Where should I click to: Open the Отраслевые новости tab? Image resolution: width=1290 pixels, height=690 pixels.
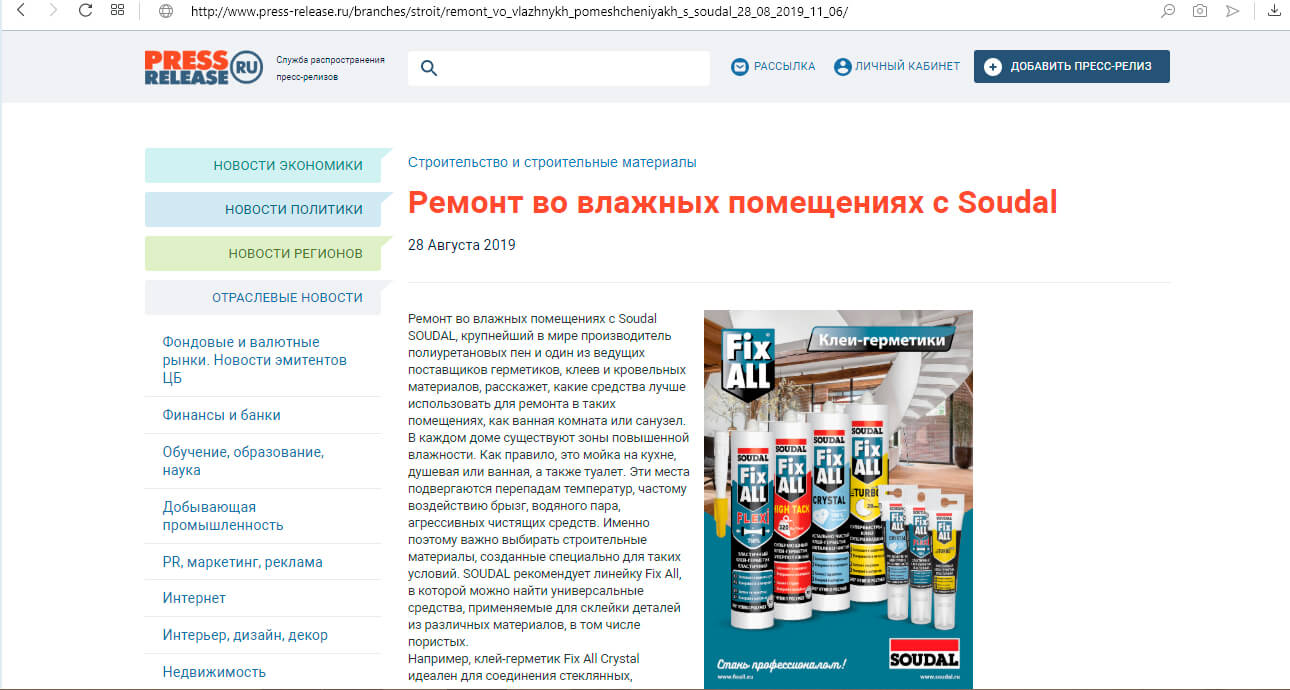[262, 297]
